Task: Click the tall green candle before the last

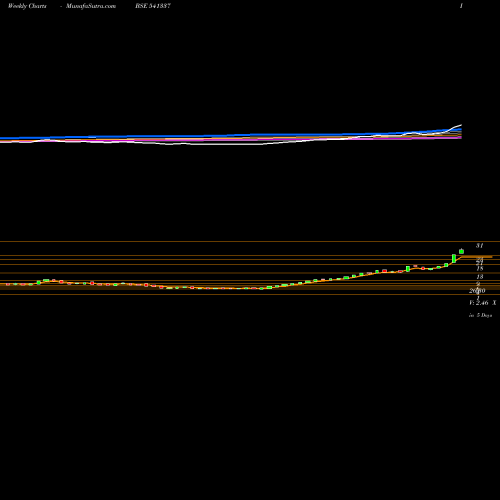Action: [454, 258]
